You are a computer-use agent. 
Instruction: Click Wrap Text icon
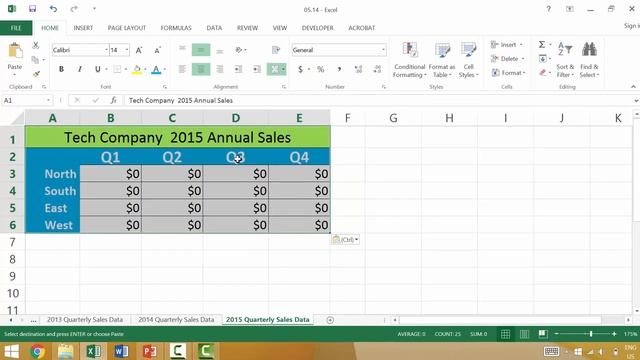[276, 50]
